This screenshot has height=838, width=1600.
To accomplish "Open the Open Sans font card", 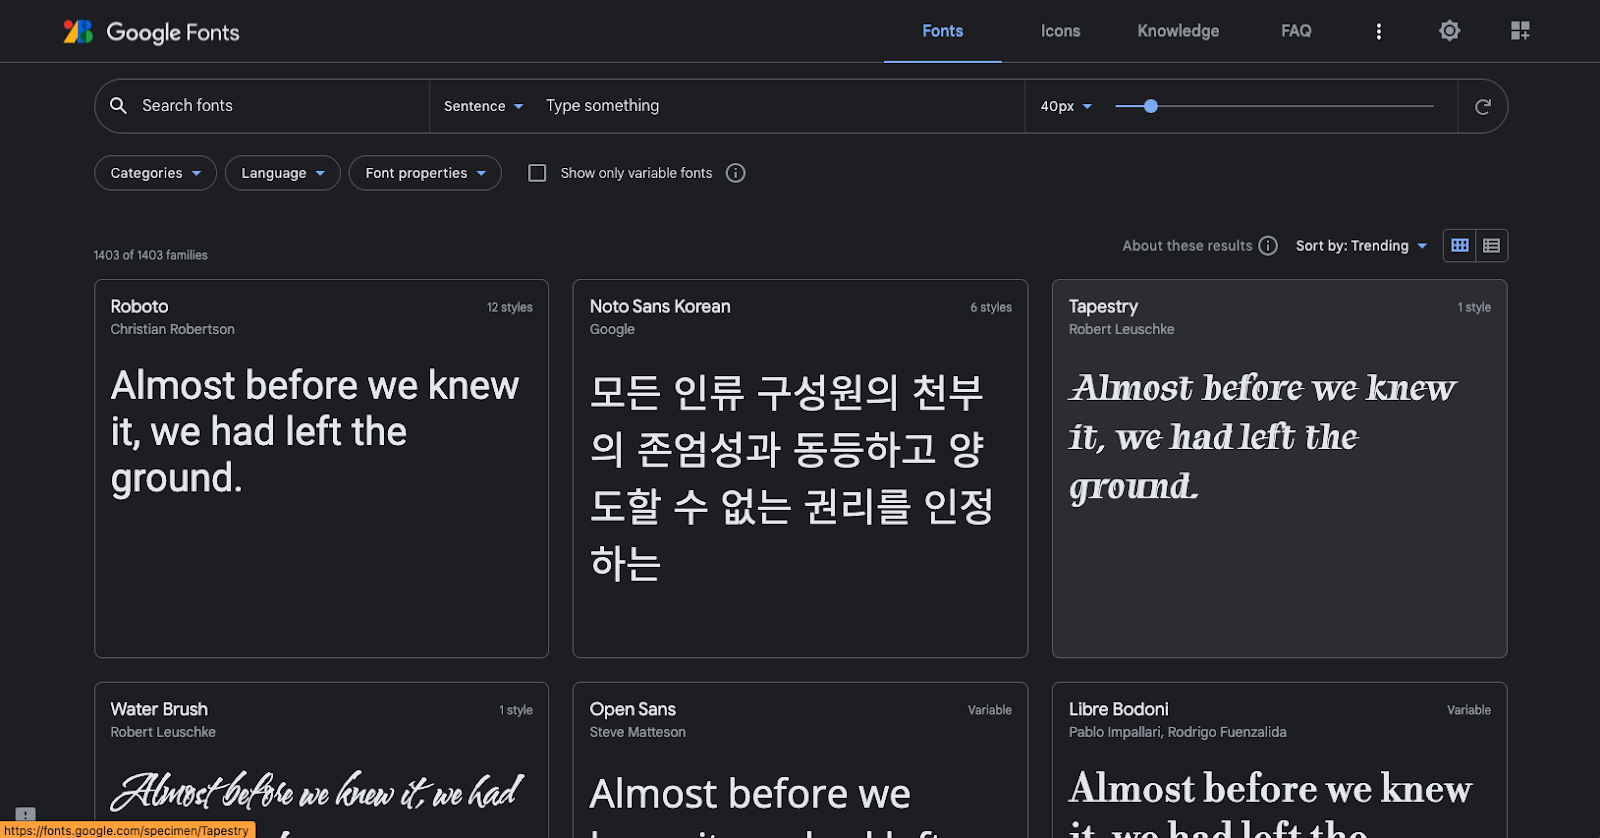I will click(x=800, y=760).
